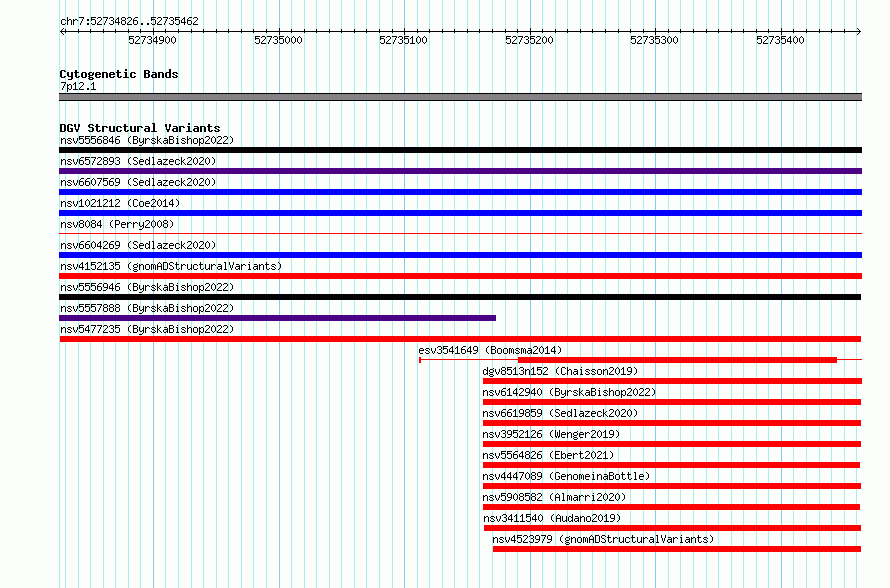
Task: Select the red nsv3411540 variant bar
Action: (672, 528)
